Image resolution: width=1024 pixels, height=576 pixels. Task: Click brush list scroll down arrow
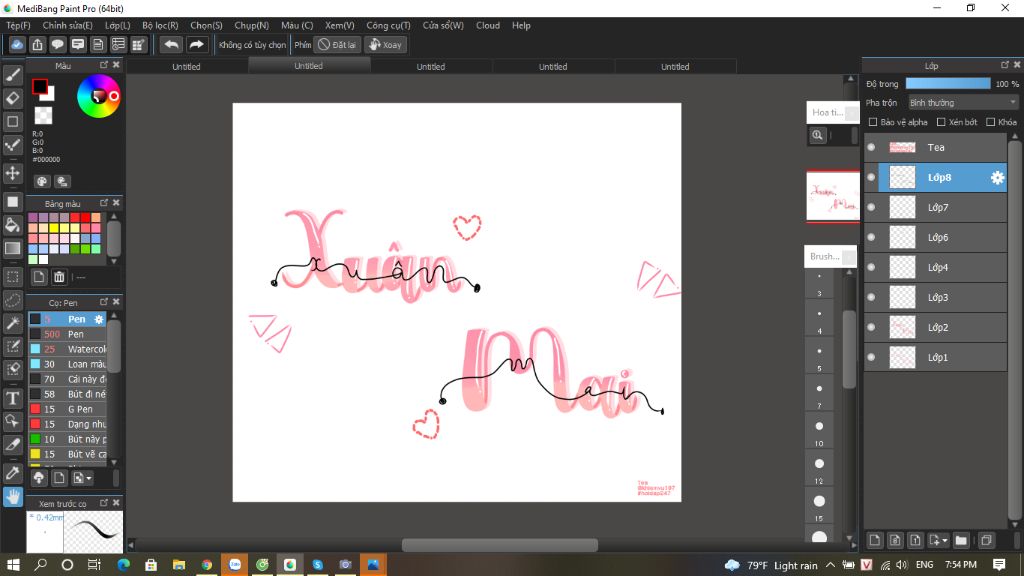(x=114, y=462)
